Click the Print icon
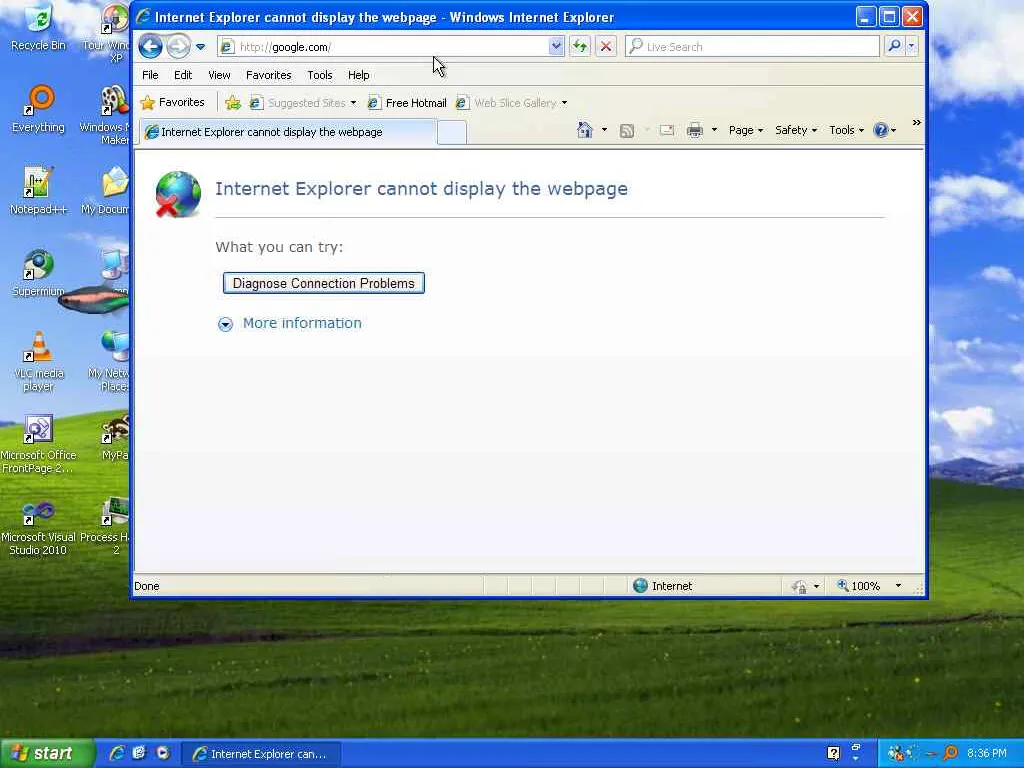Screen dimensions: 1024x768 [695, 130]
